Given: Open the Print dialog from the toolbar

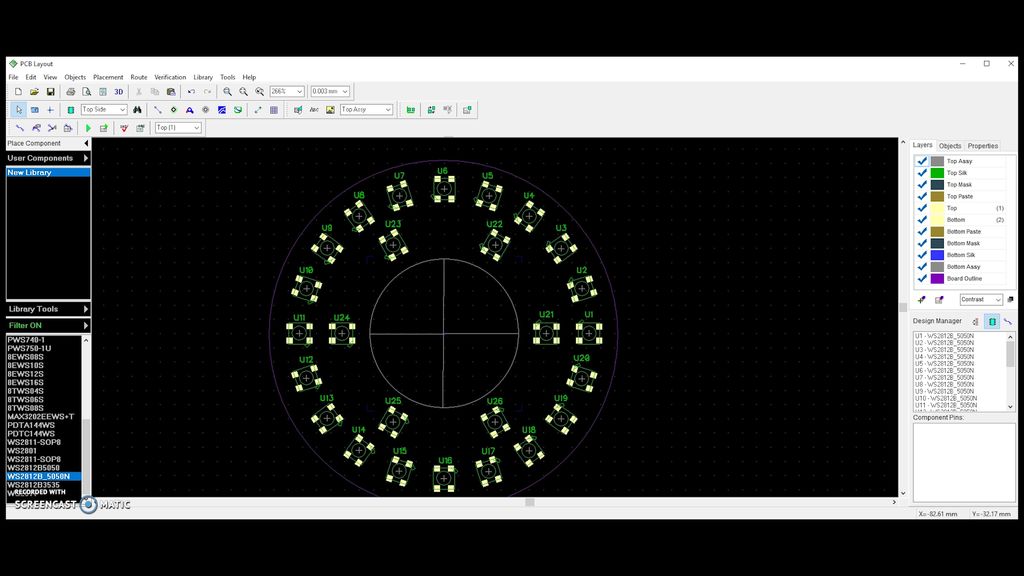Looking at the screenshot, I should (x=70, y=91).
